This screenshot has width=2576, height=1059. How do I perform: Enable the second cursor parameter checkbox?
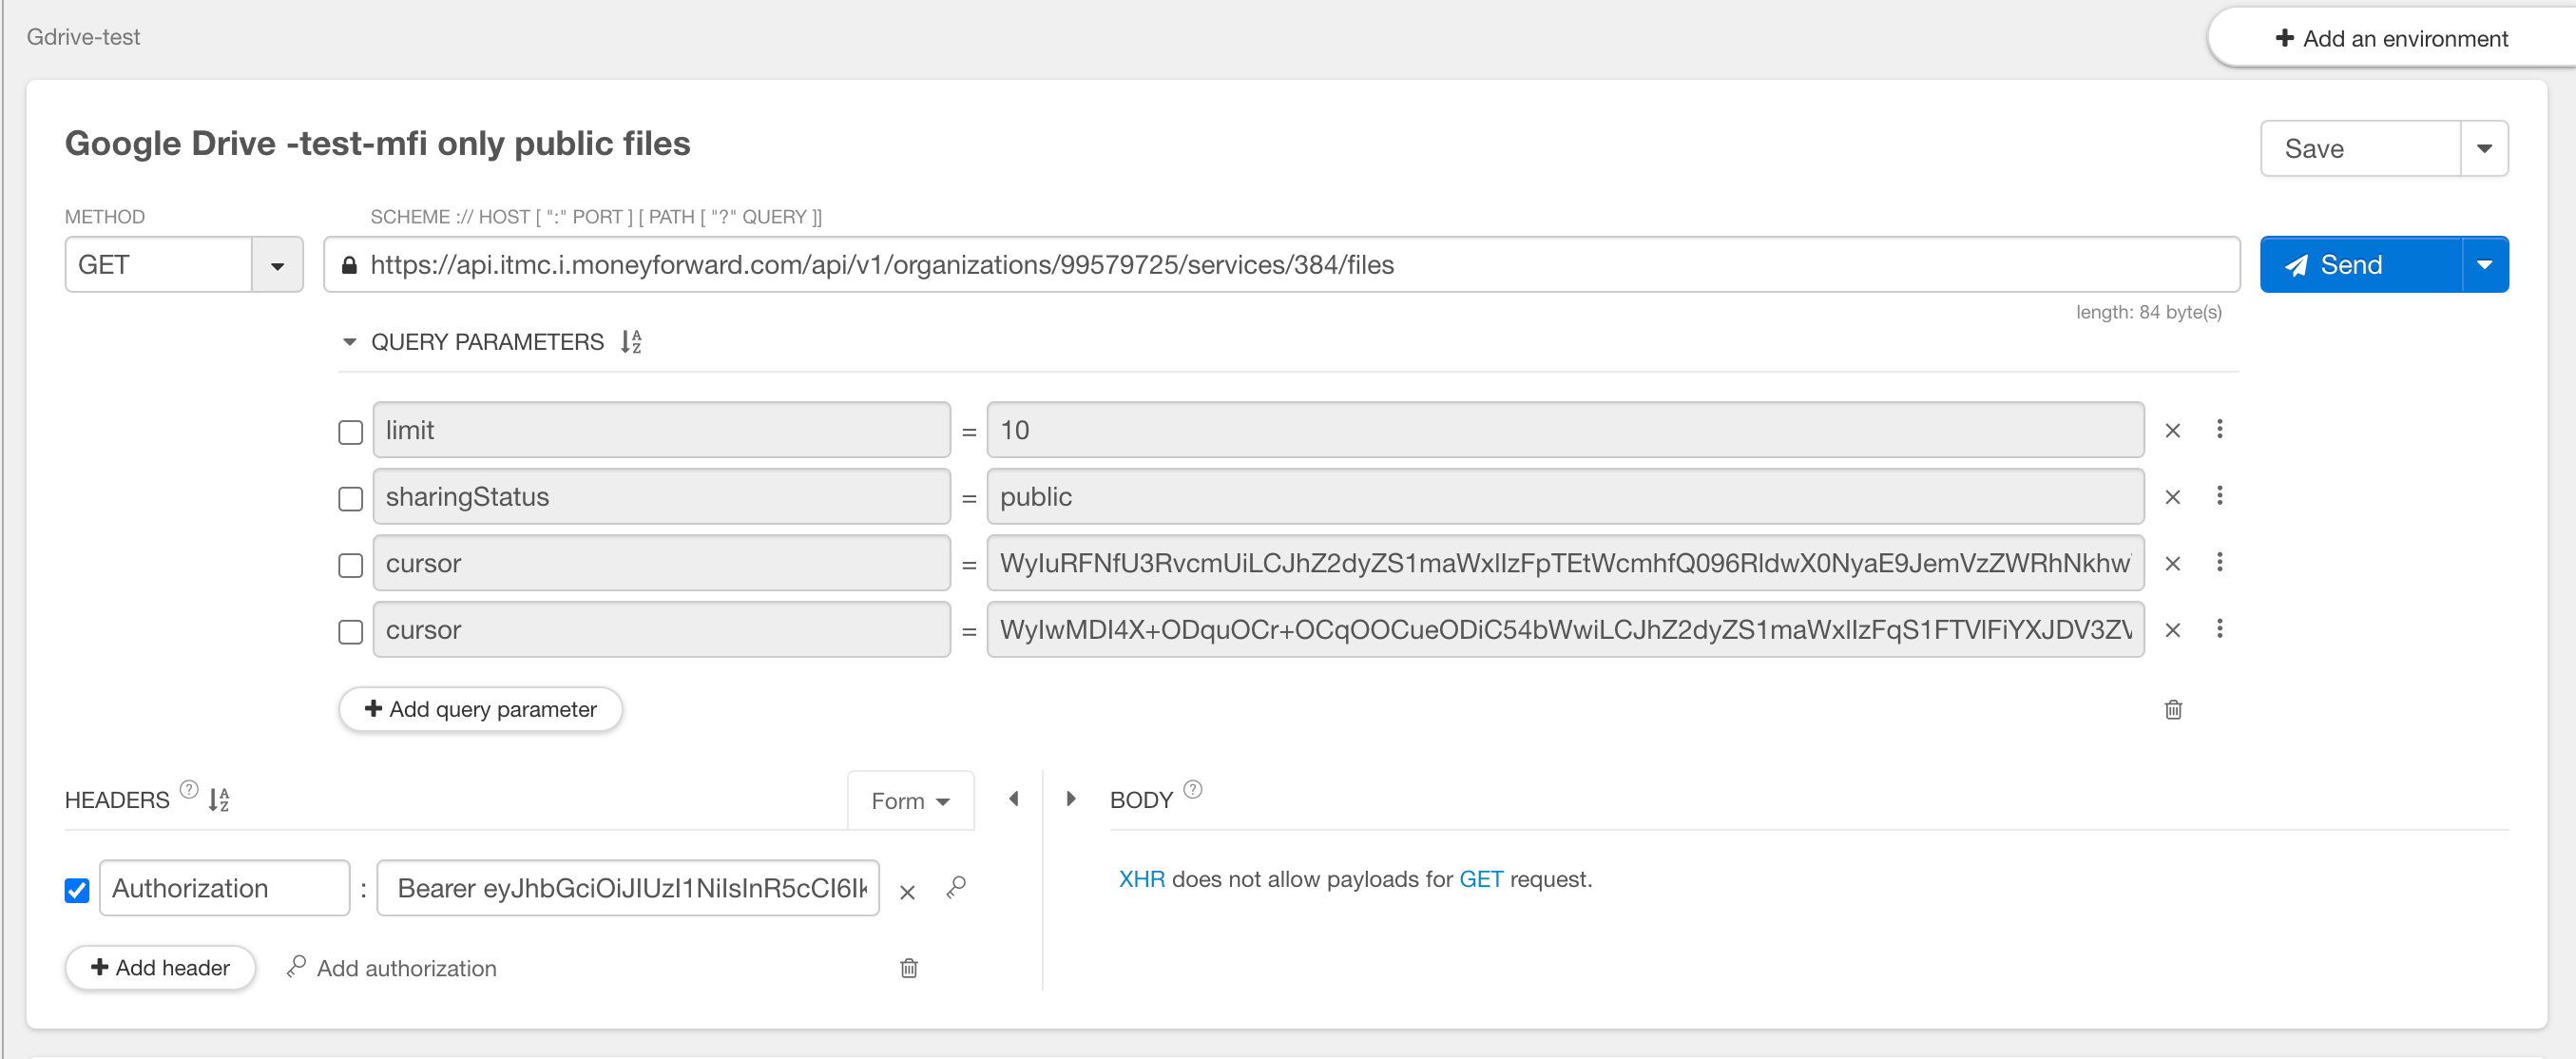coord(350,632)
